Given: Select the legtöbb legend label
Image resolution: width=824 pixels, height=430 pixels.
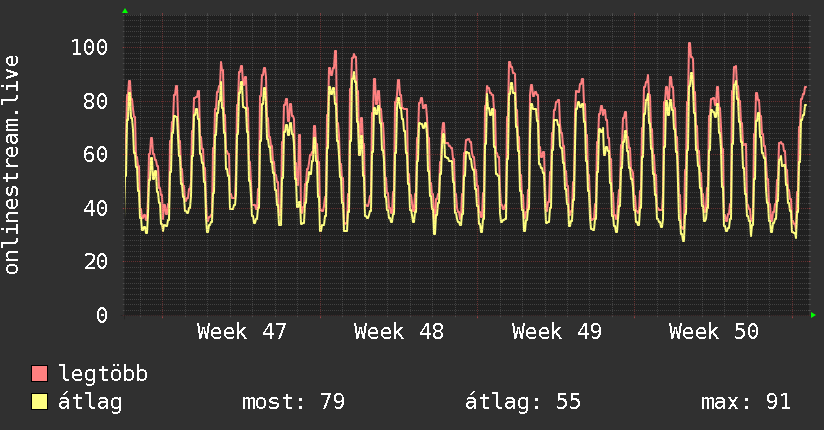Looking at the screenshot, I should pos(103,374).
